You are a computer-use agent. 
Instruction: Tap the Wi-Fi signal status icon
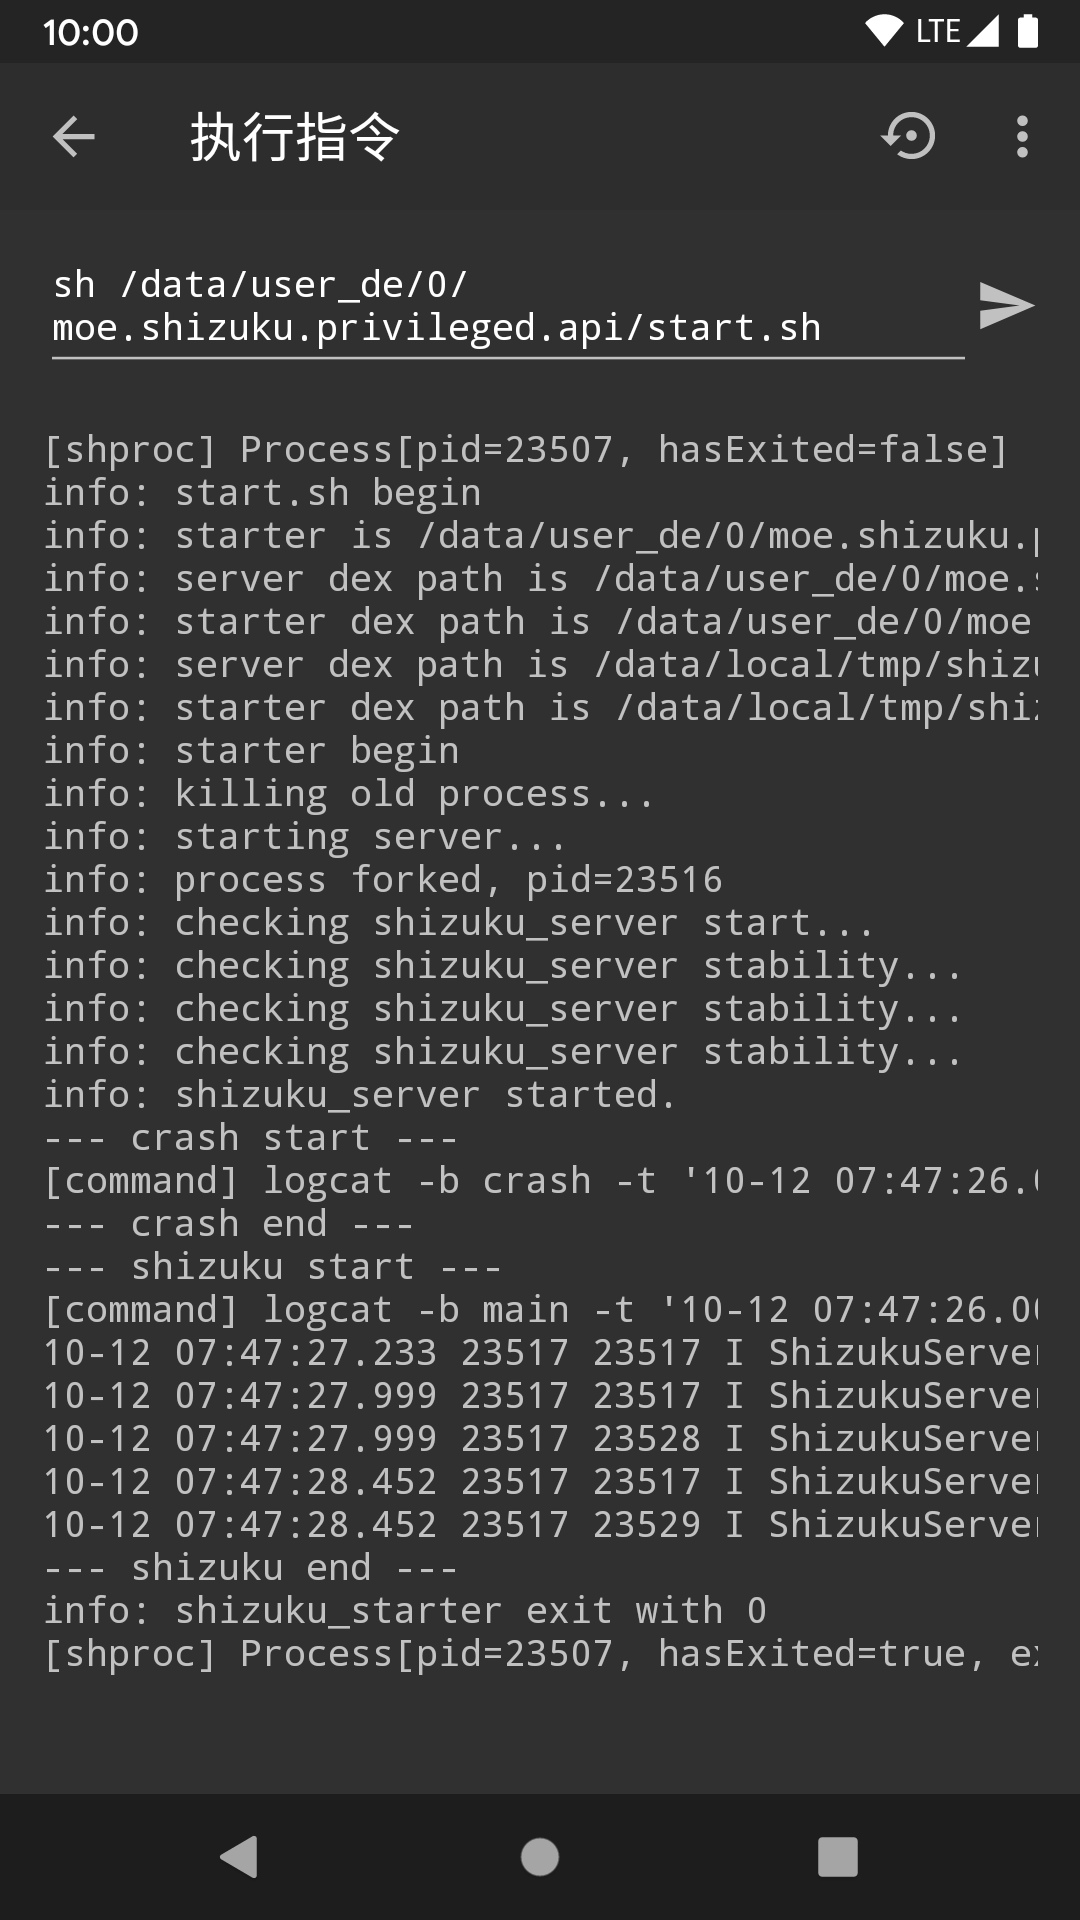(x=884, y=32)
